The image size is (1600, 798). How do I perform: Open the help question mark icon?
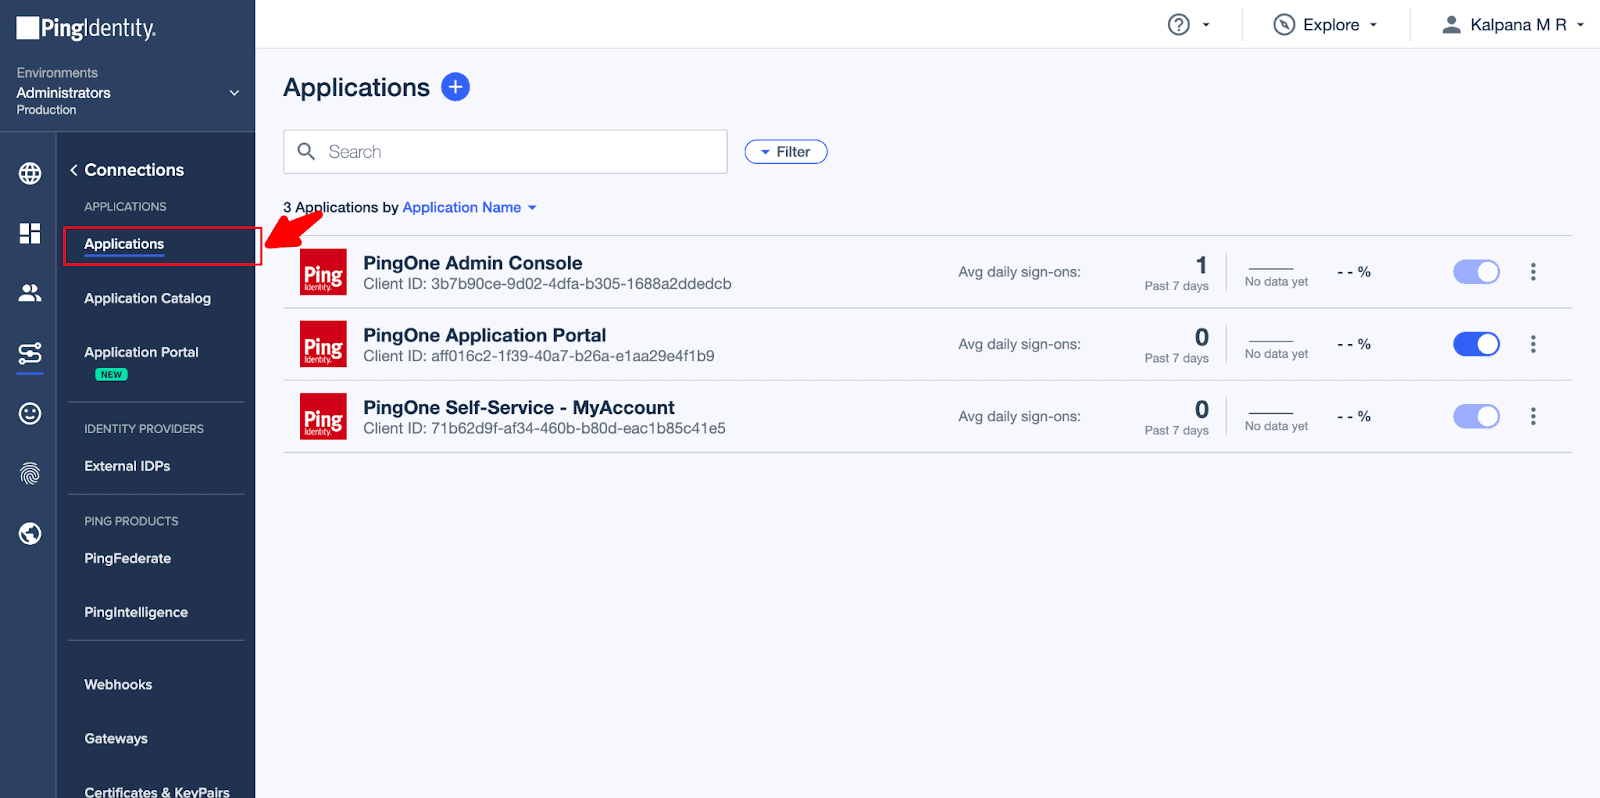1179,25
